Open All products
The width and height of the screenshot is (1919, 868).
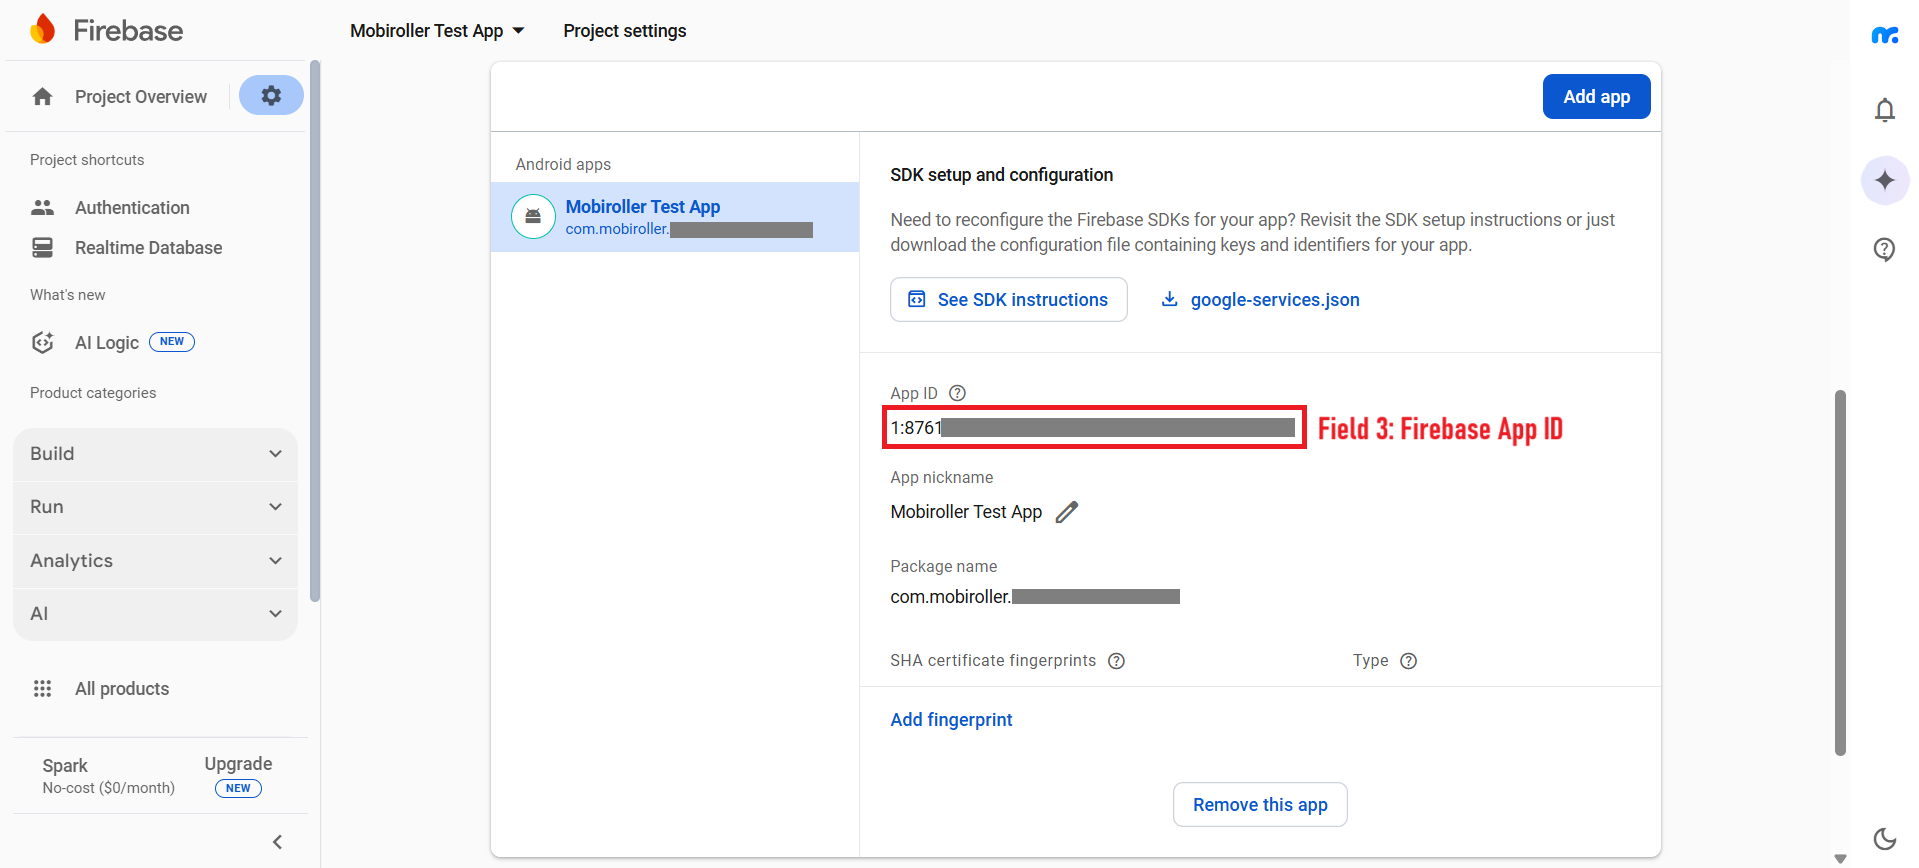point(122,689)
